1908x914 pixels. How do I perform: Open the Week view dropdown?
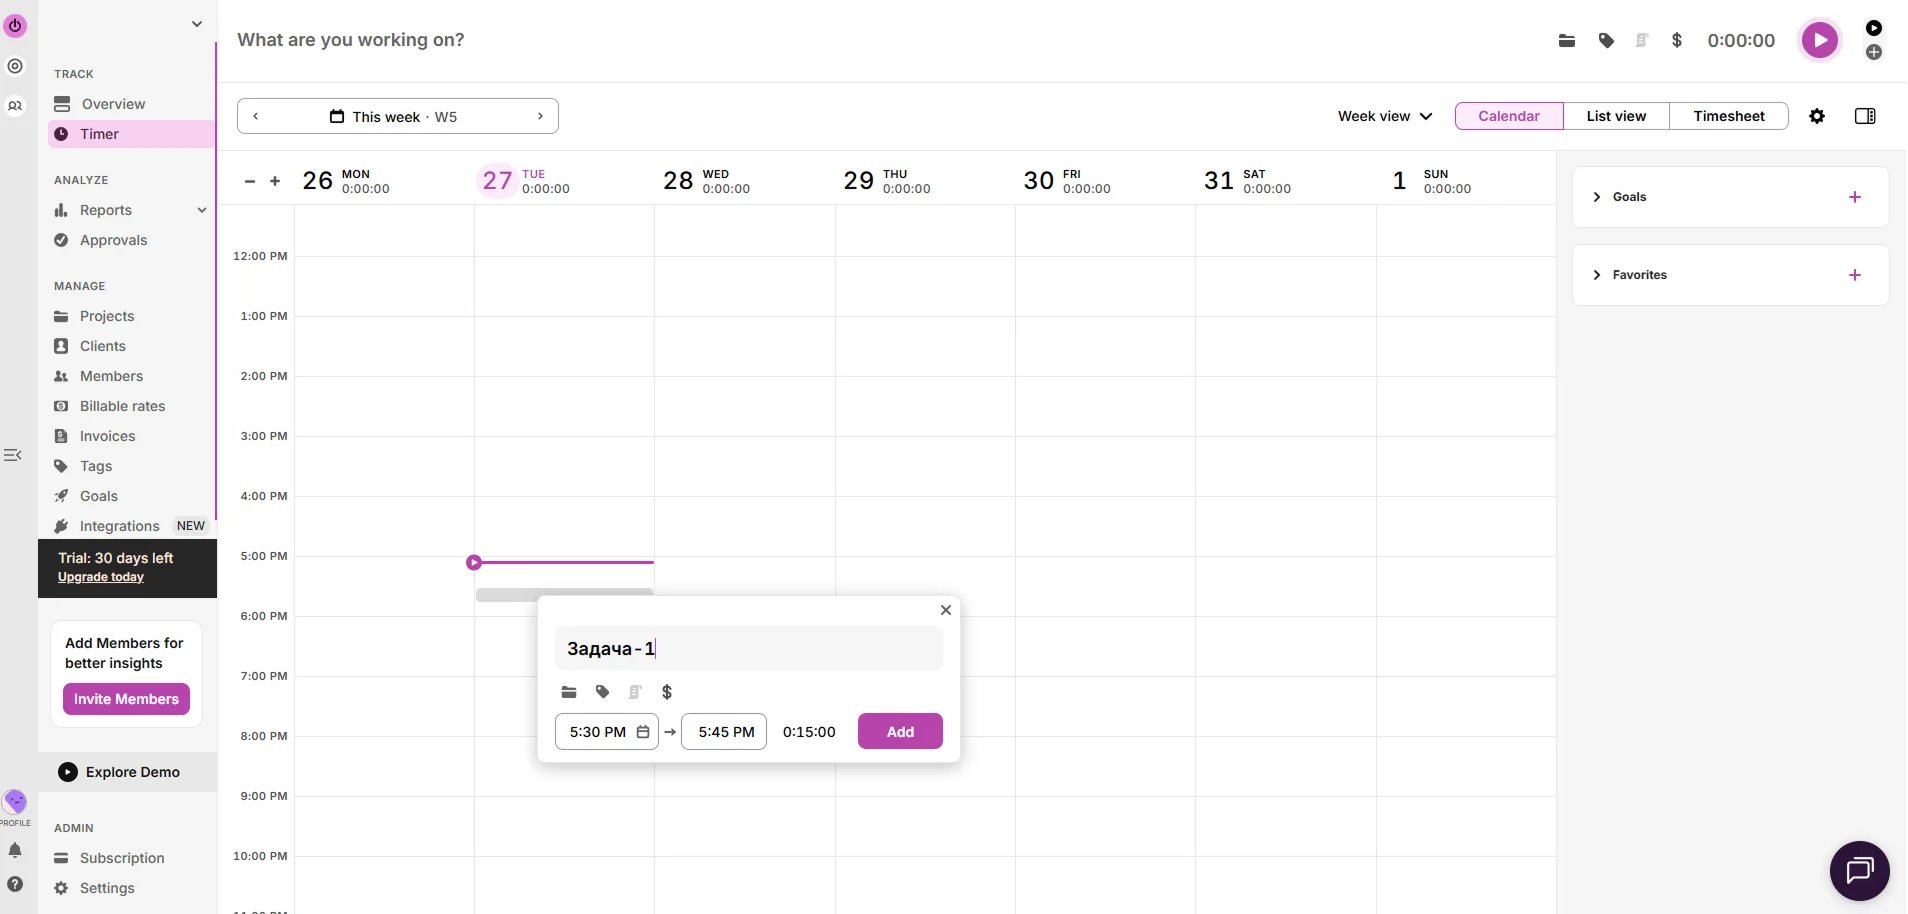[1385, 116]
